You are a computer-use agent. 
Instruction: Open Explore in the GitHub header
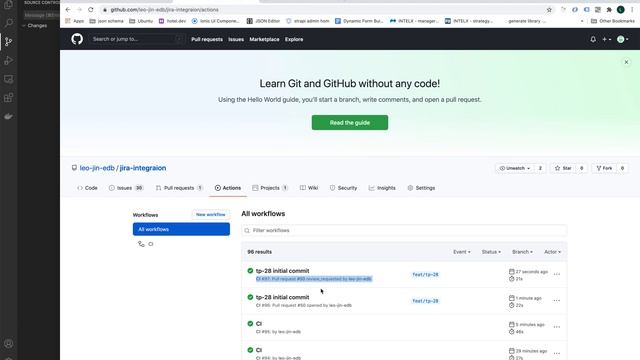294,39
